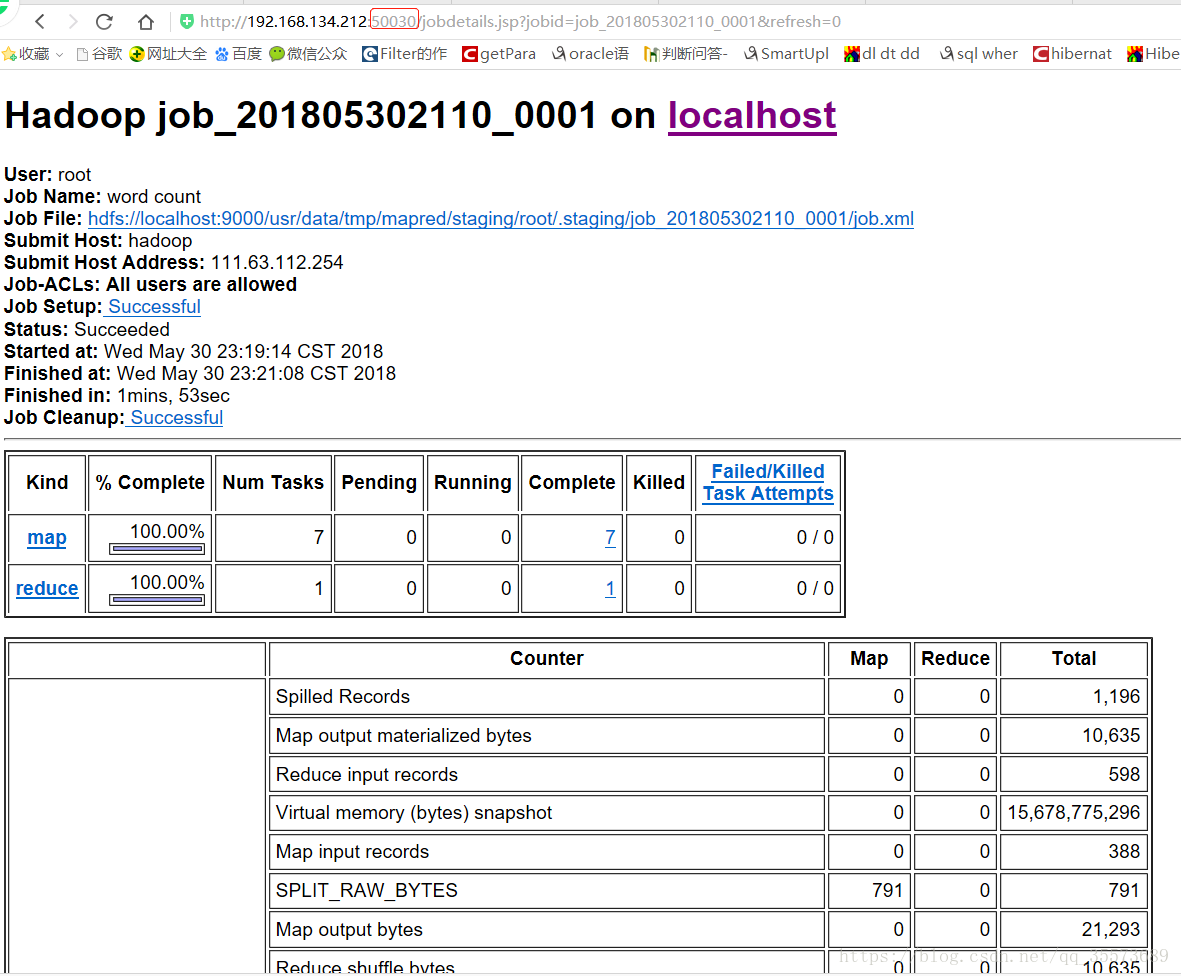Image resolution: width=1181 pixels, height=976 pixels.
Task: Click the address bar URL field
Action: pyautogui.click(x=520, y=22)
